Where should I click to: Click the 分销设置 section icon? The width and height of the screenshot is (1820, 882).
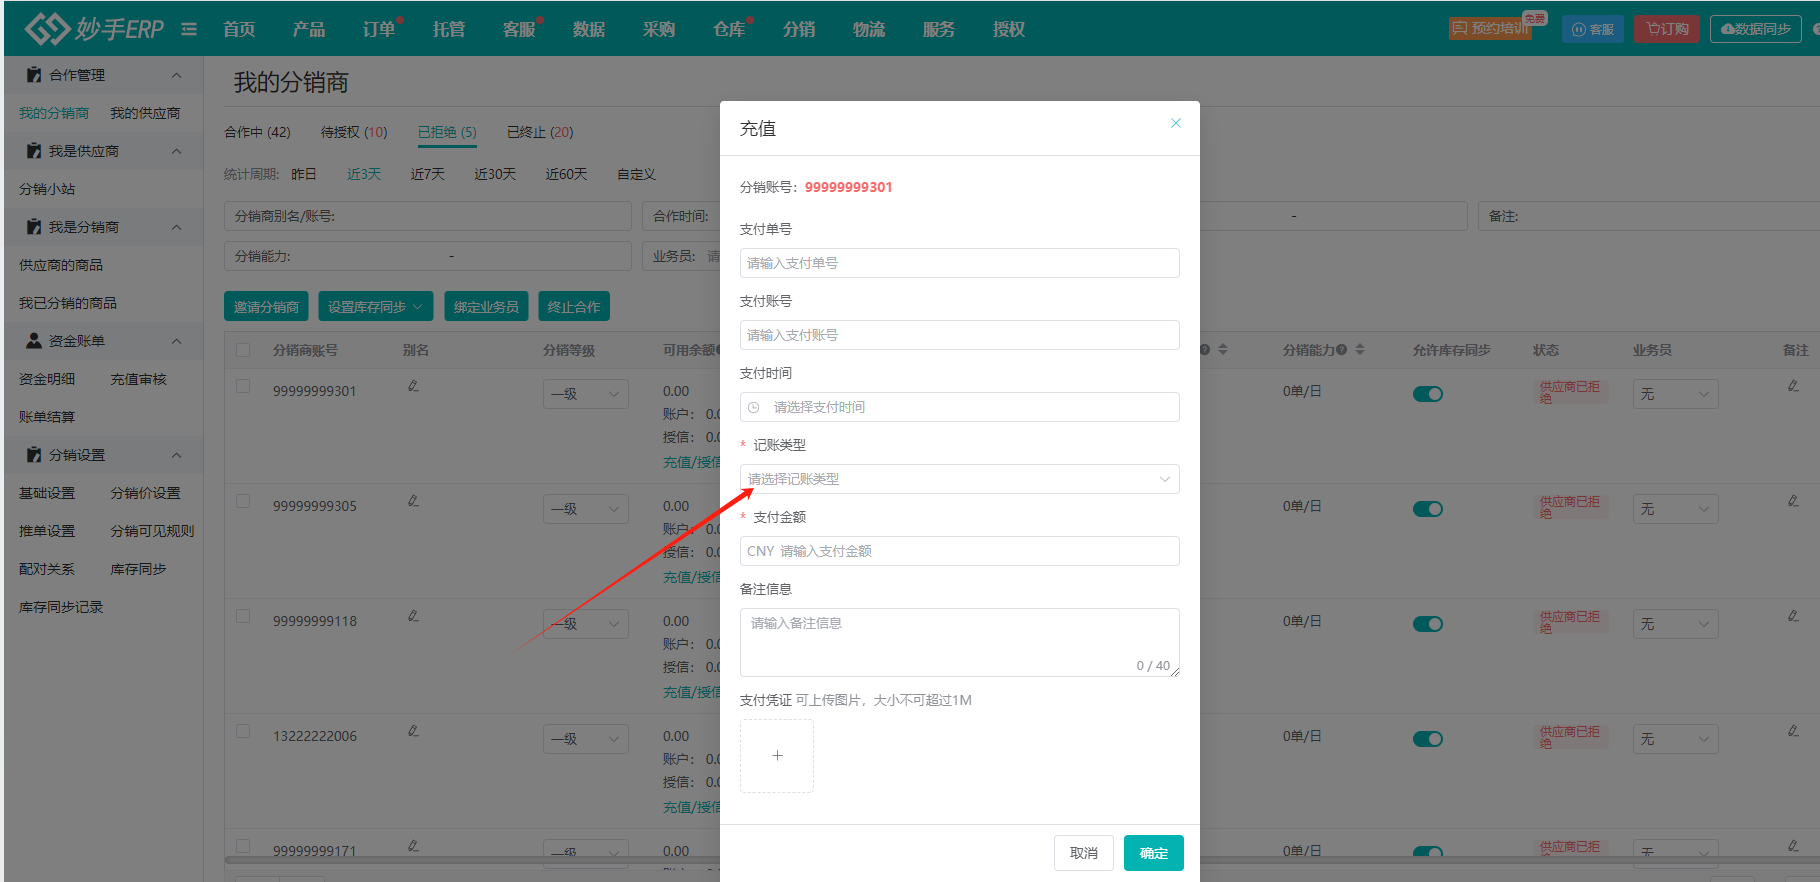(x=34, y=455)
